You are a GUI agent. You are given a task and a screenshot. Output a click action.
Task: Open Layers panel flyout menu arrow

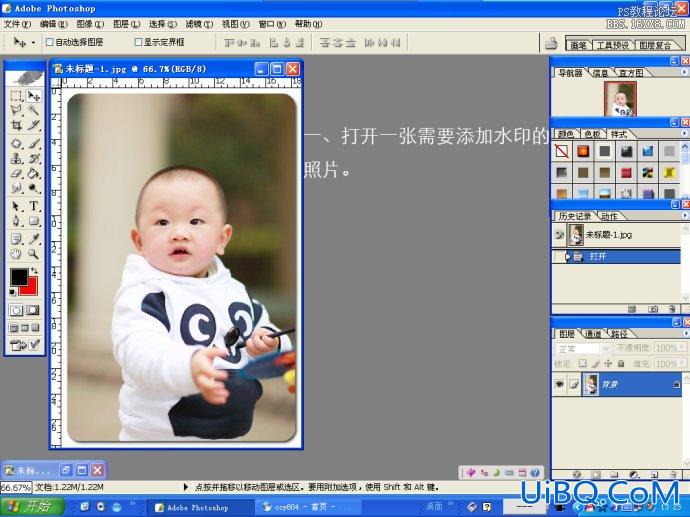pos(684,333)
